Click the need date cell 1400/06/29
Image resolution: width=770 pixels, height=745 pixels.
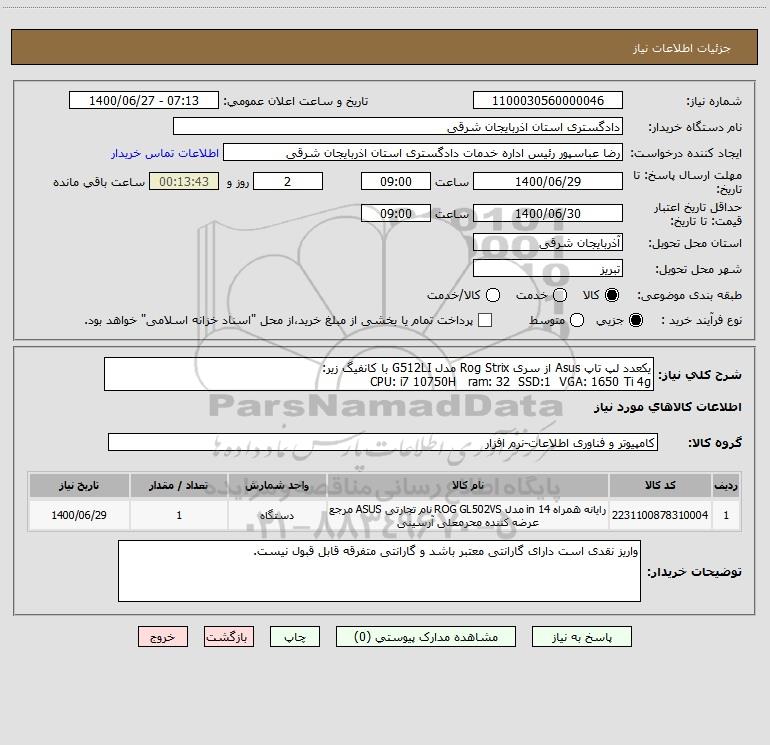pyautogui.click(x=79, y=515)
